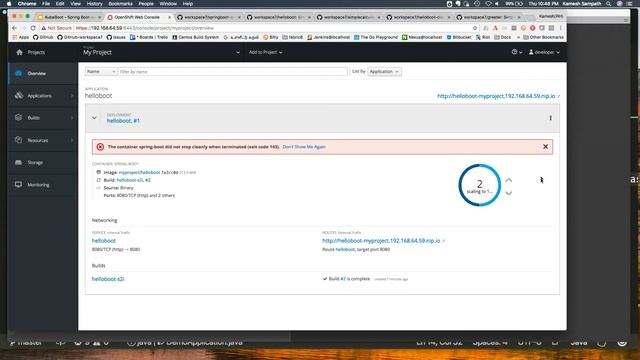Click the Builds layers icon

(x=18, y=118)
